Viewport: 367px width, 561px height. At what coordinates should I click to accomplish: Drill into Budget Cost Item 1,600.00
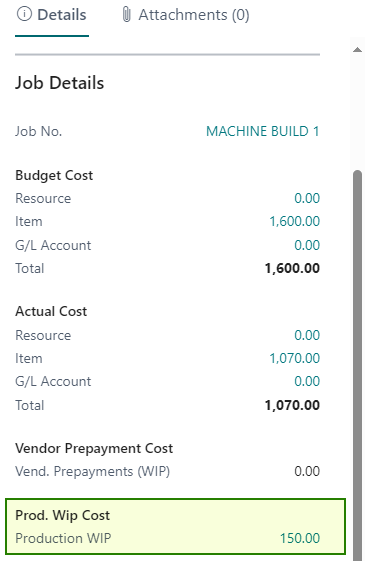pos(295,221)
